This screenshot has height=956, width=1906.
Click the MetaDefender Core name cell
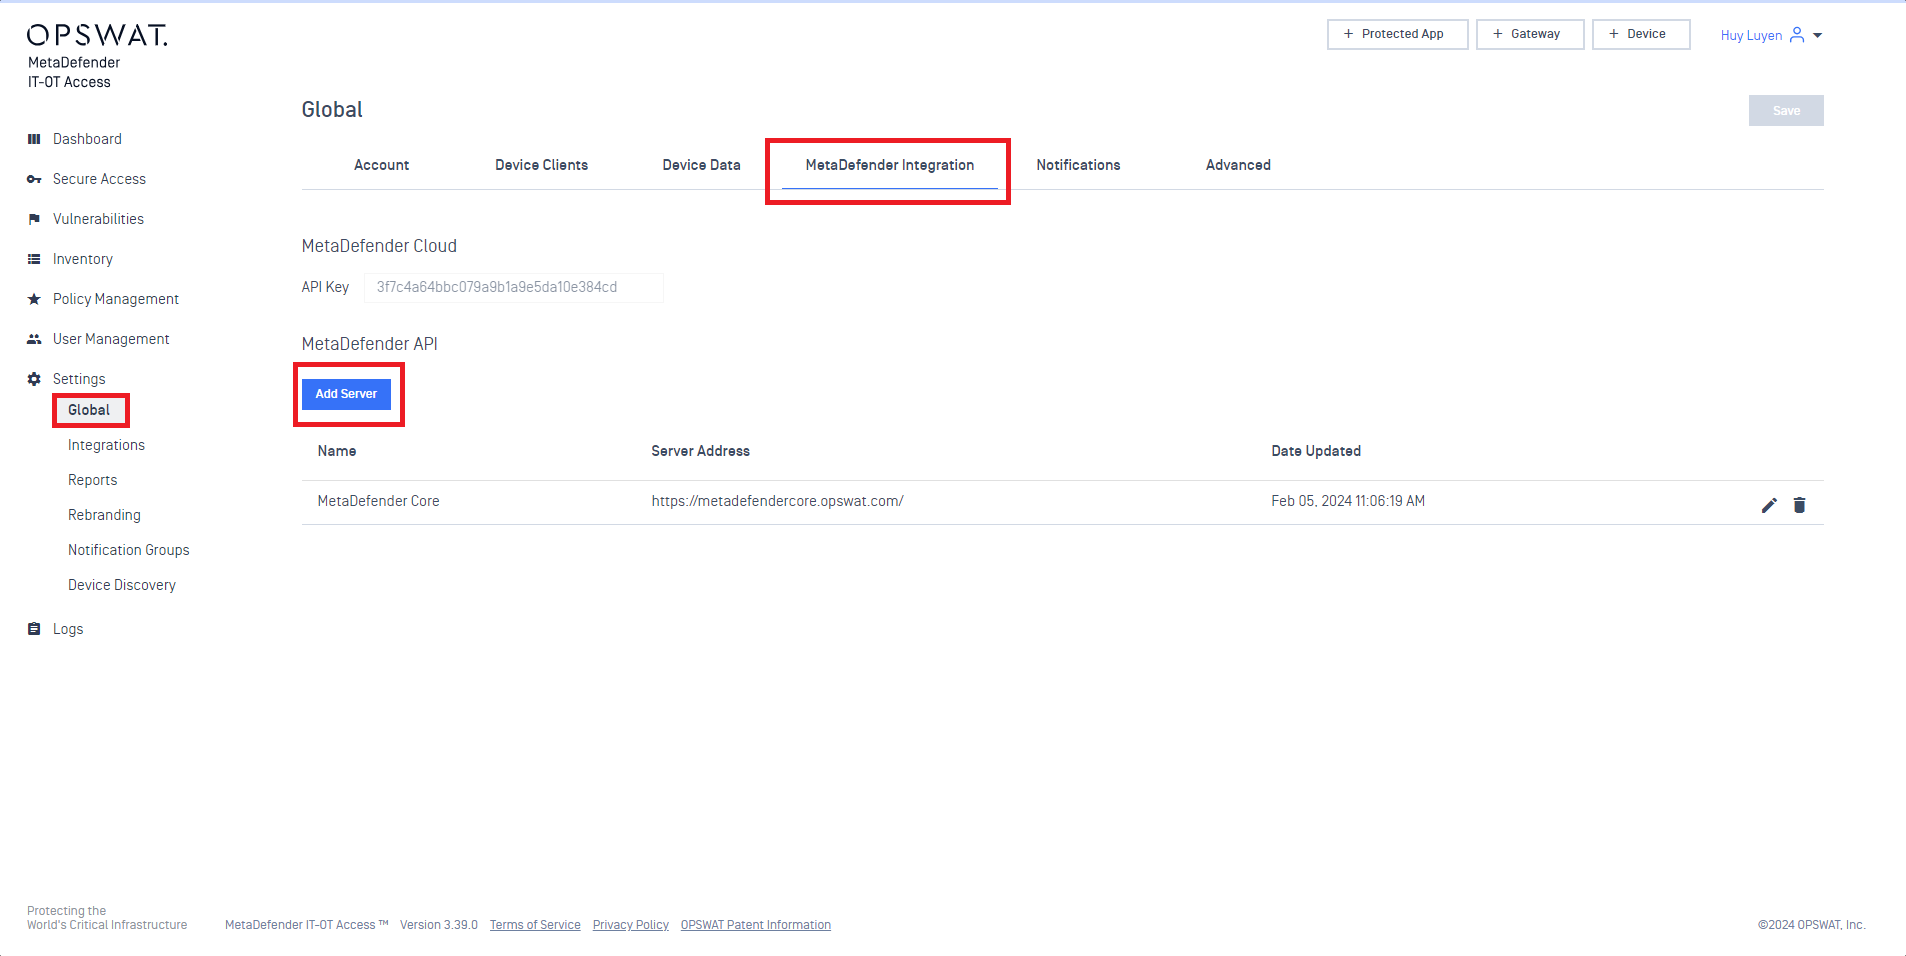pyautogui.click(x=378, y=501)
